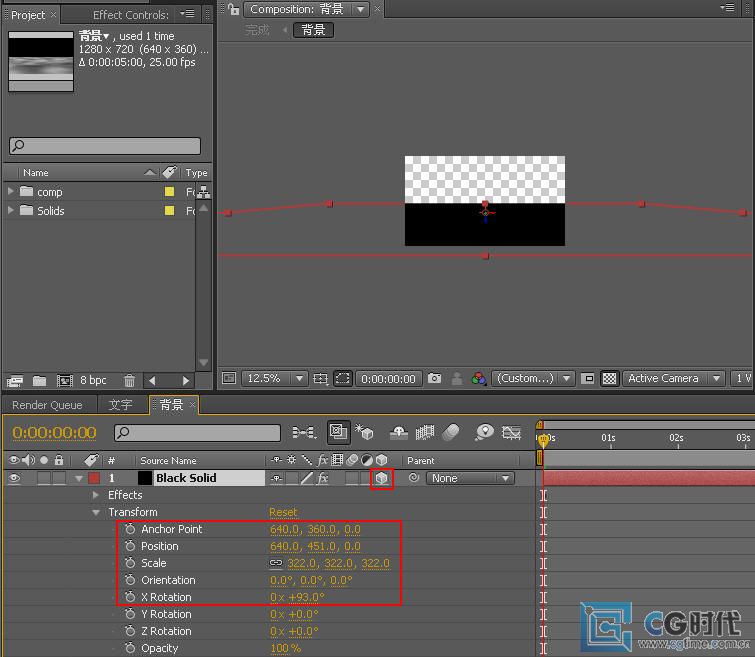The height and width of the screenshot is (657, 755).
Task: Click Position value 451.0
Action: click(321, 546)
